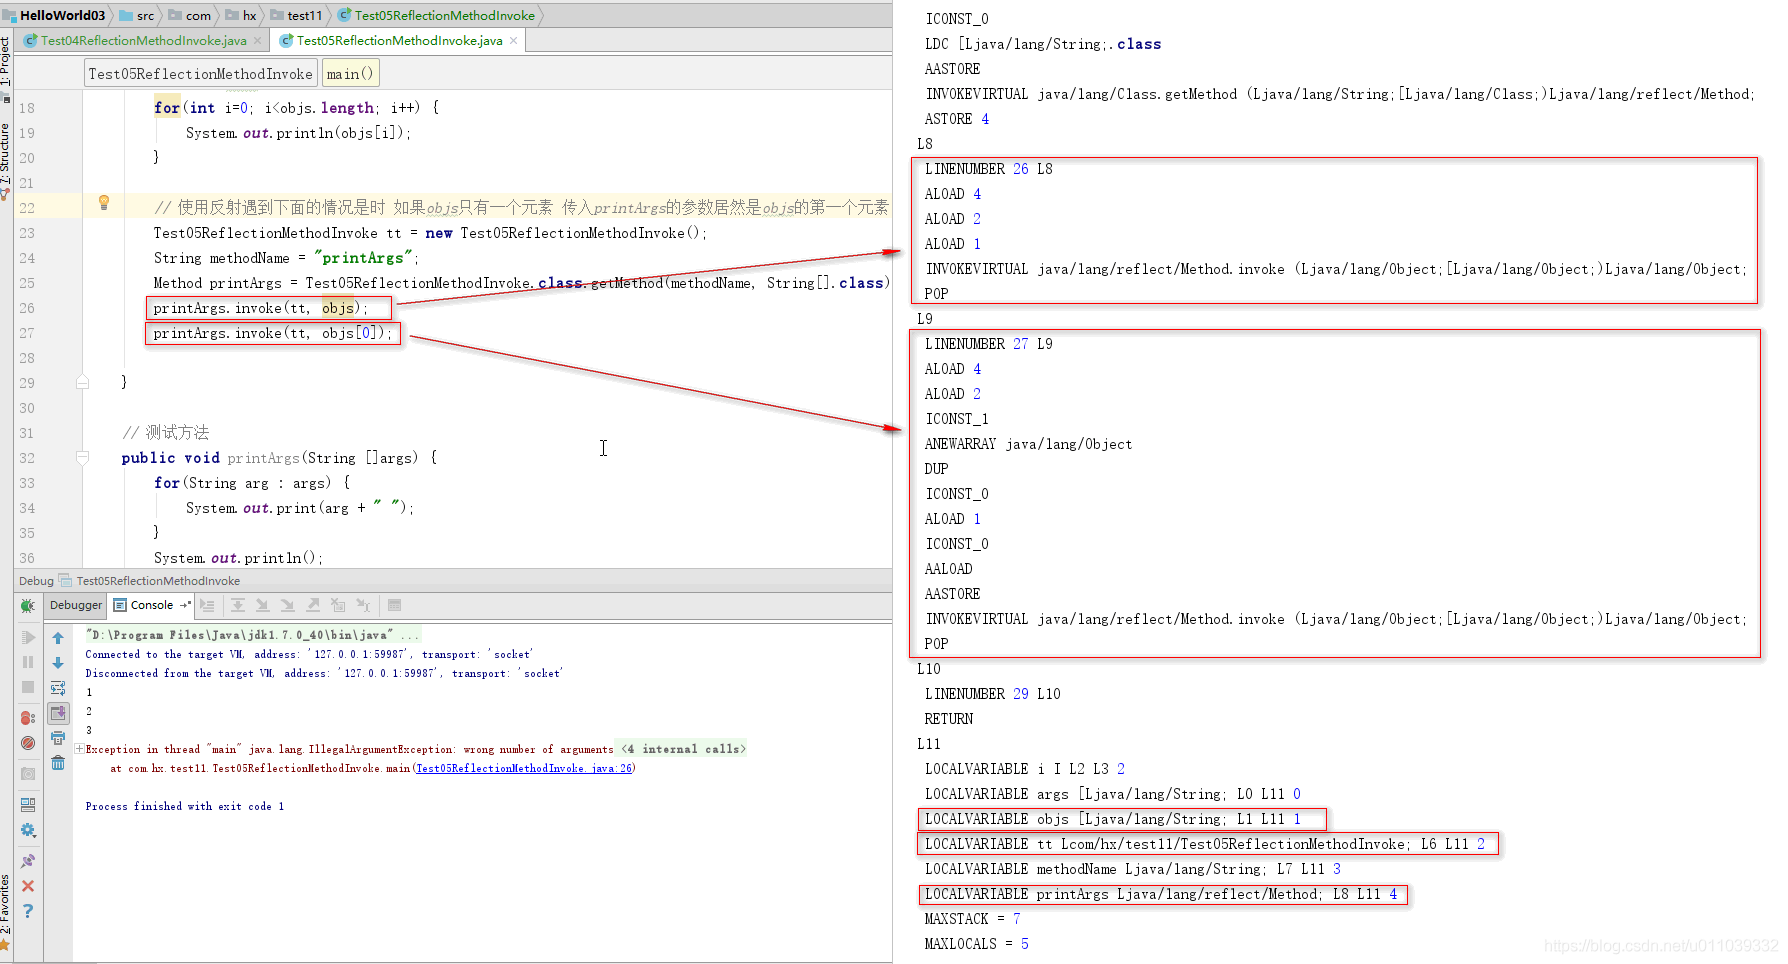This screenshot has width=1788, height=964.
Task: Click the Step Over icon
Action: coord(238,605)
